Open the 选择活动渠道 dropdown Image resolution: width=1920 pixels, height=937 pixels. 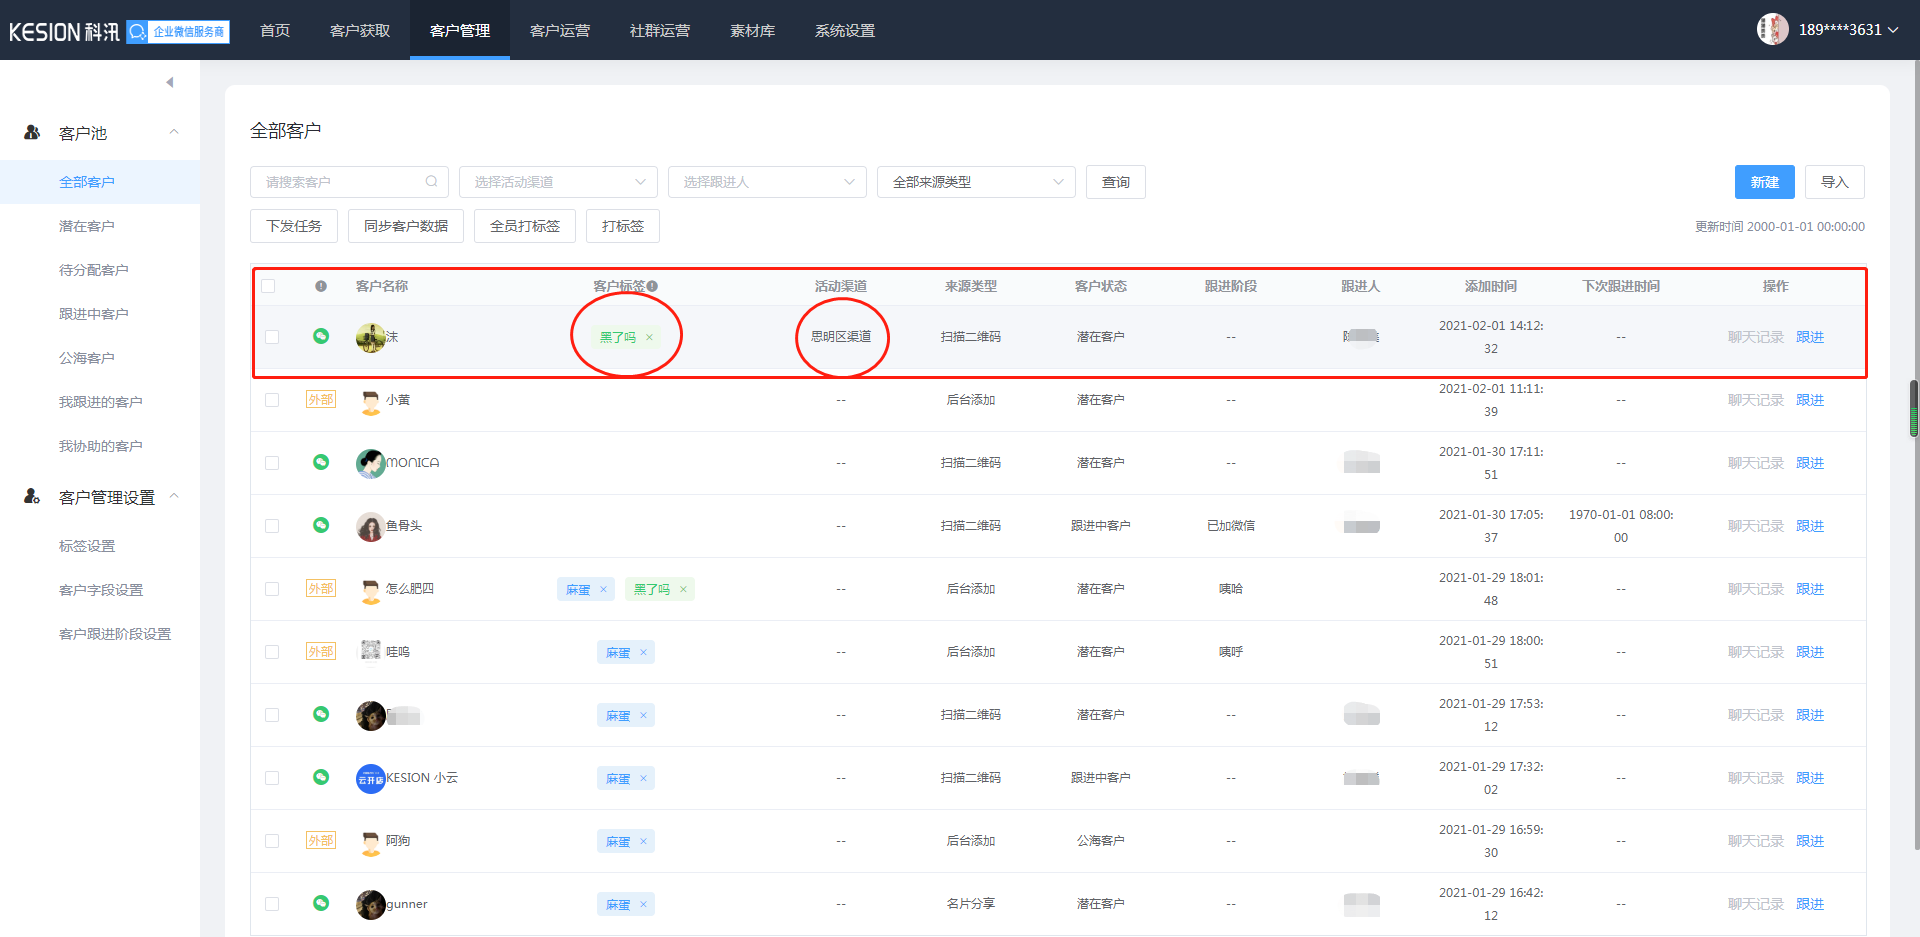[x=558, y=182]
